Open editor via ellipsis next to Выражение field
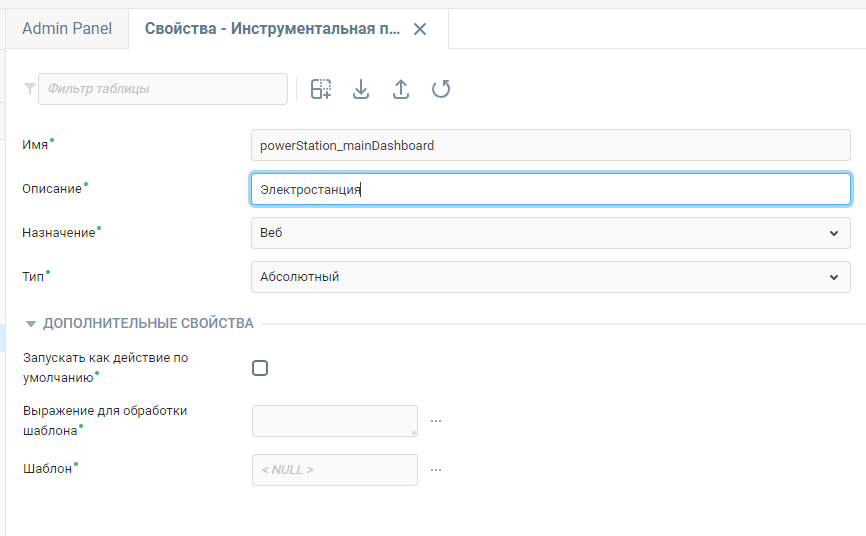Image resolution: width=866 pixels, height=536 pixels. pyautogui.click(x=436, y=421)
